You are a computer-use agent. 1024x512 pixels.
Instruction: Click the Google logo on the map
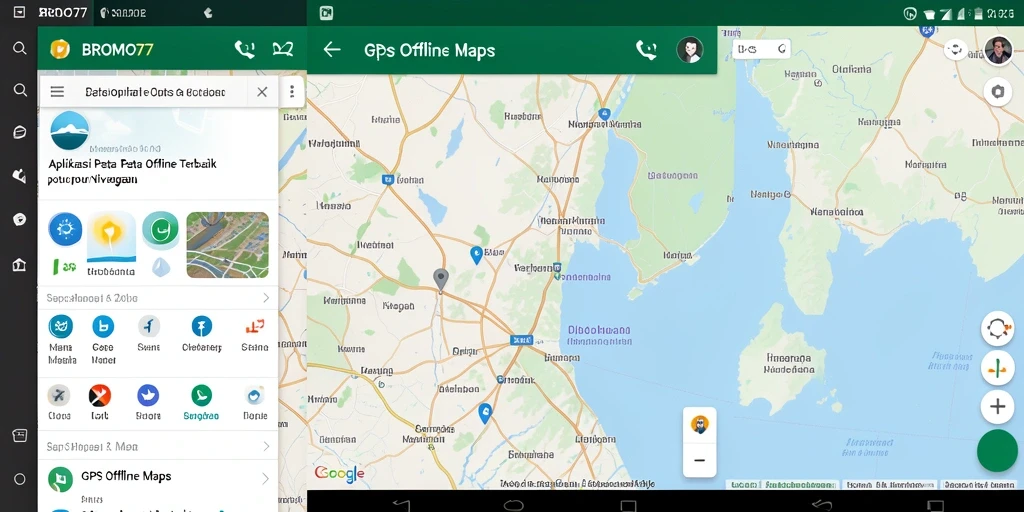pos(340,473)
